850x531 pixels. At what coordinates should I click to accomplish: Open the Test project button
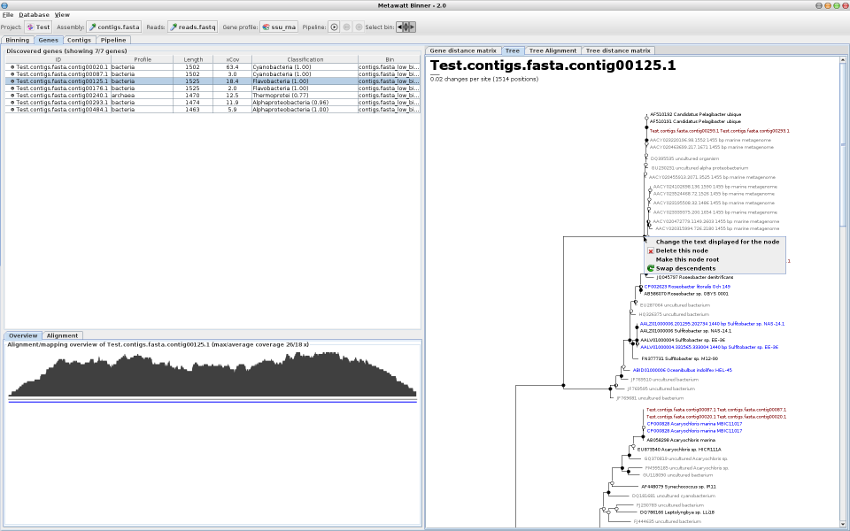point(38,27)
